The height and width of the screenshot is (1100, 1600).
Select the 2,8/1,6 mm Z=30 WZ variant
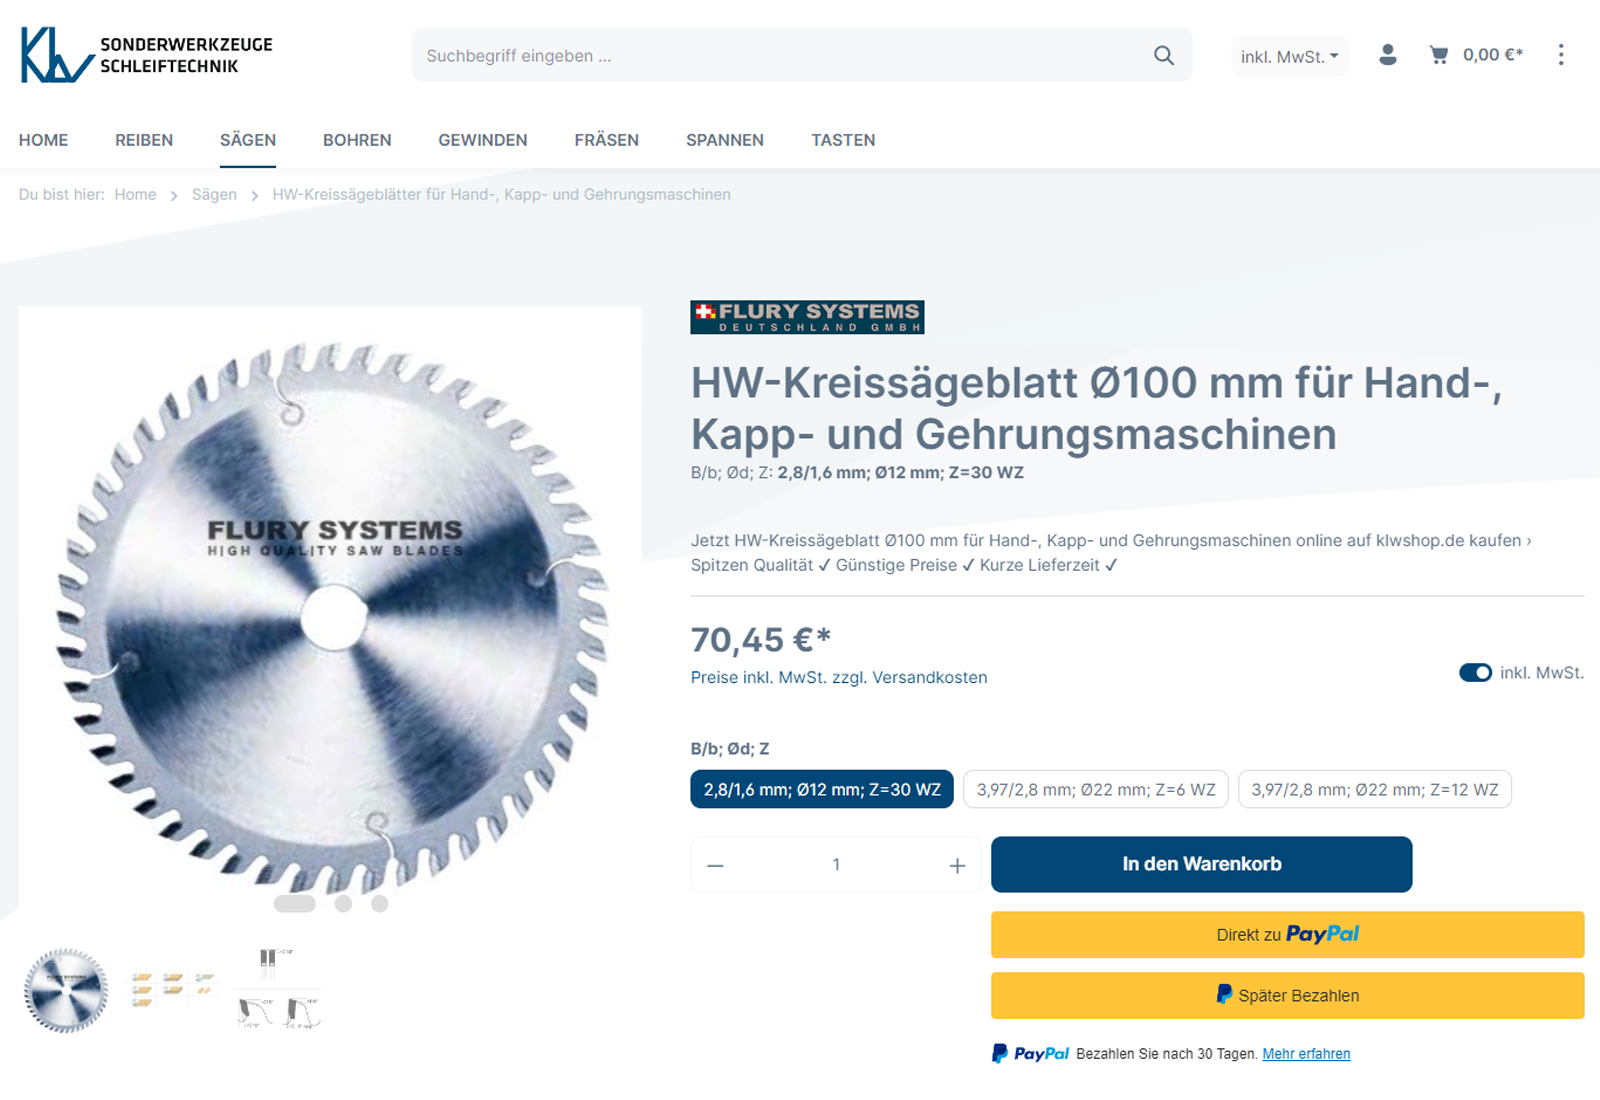tap(822, 789)
